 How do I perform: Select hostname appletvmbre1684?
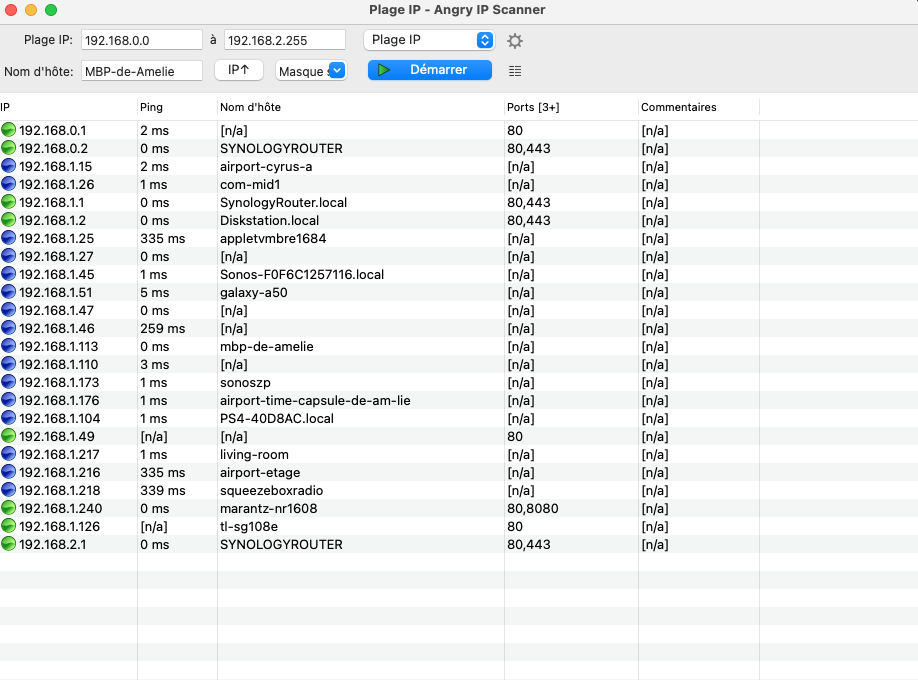273,238
